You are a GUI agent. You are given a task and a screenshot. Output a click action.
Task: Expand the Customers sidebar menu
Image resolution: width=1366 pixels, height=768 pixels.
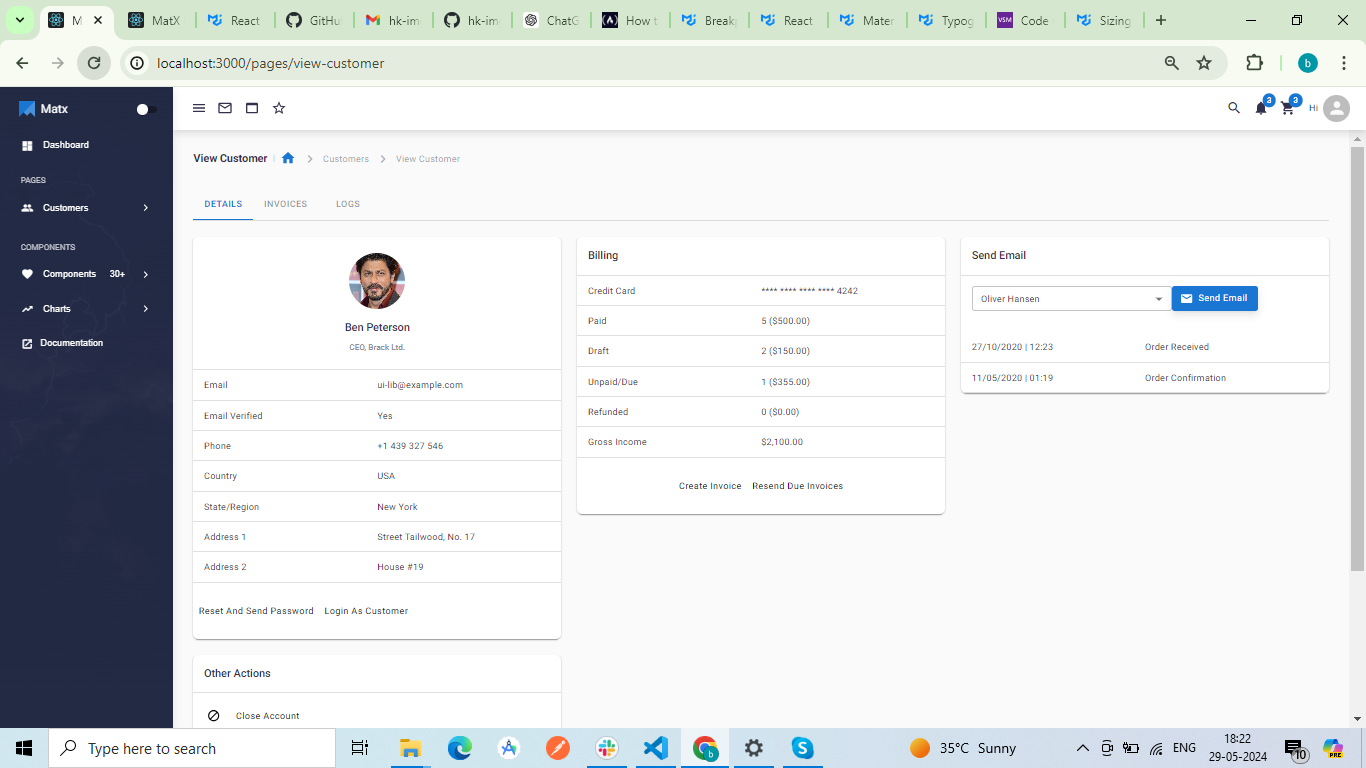(86, 208)
